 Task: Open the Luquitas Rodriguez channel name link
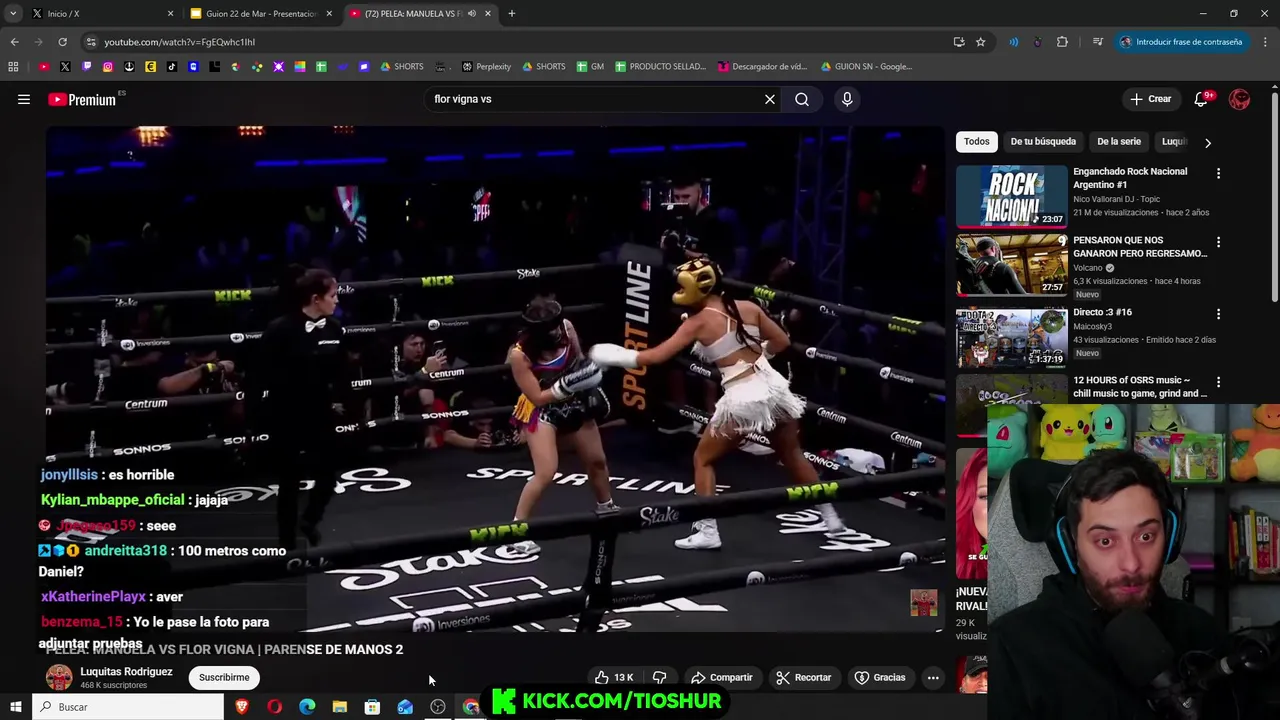(126, 672)
